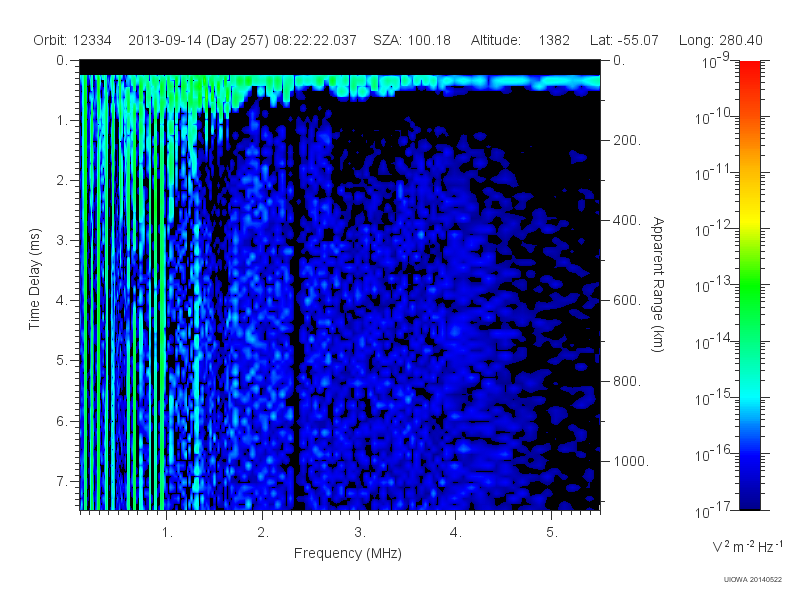Click apparent range tick label '600.'

627,301
